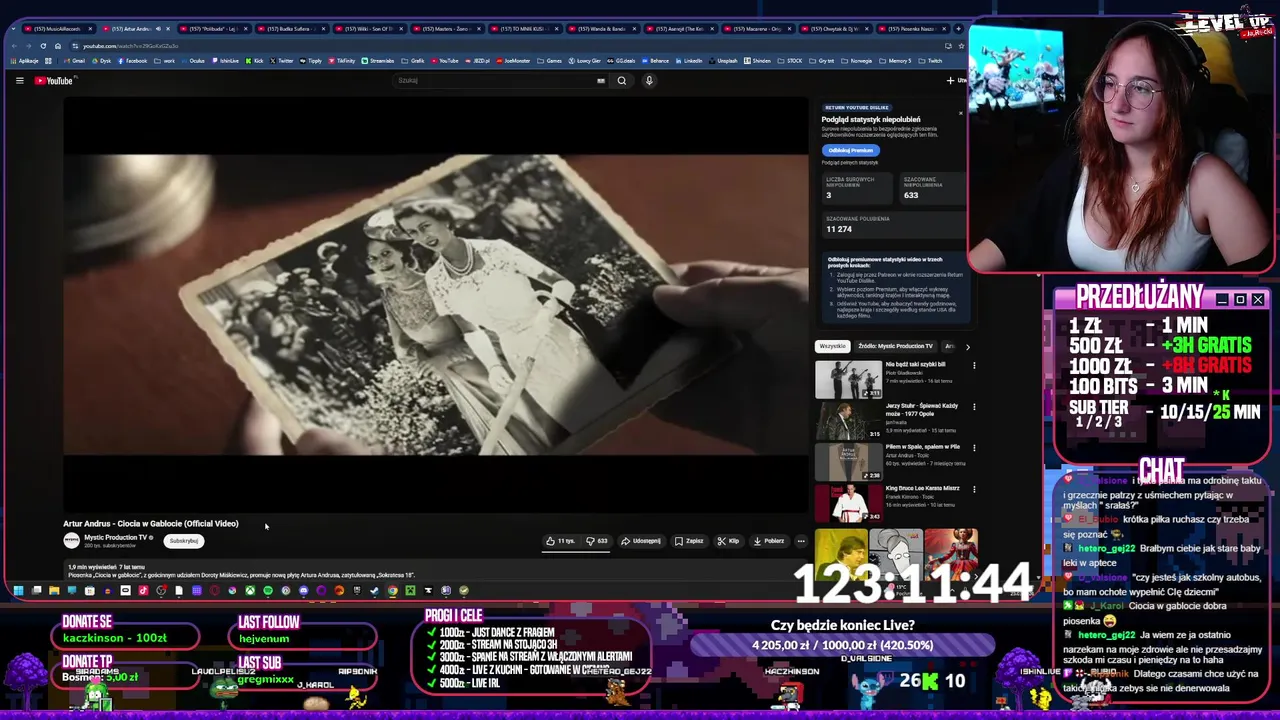Screen dimensions: 1280x720
Task: Open the Streamlabs bookmark
Action: [378, 61]
